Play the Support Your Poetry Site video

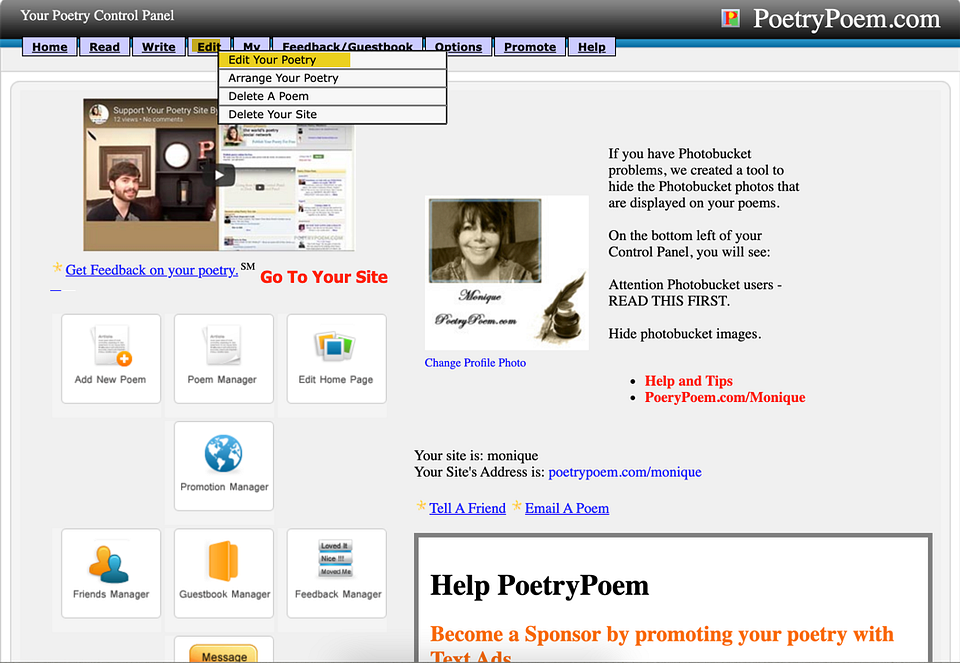coord(219,175)
